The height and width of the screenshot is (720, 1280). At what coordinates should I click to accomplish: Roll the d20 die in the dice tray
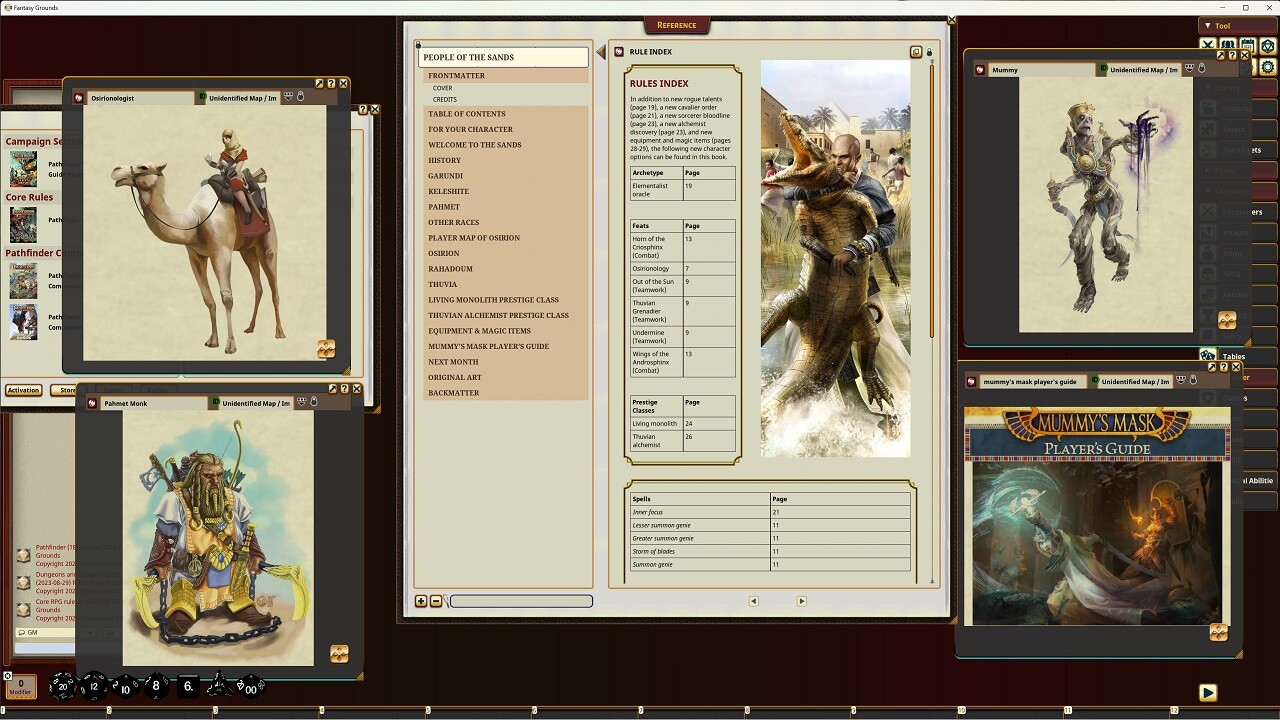pos(62,684)
